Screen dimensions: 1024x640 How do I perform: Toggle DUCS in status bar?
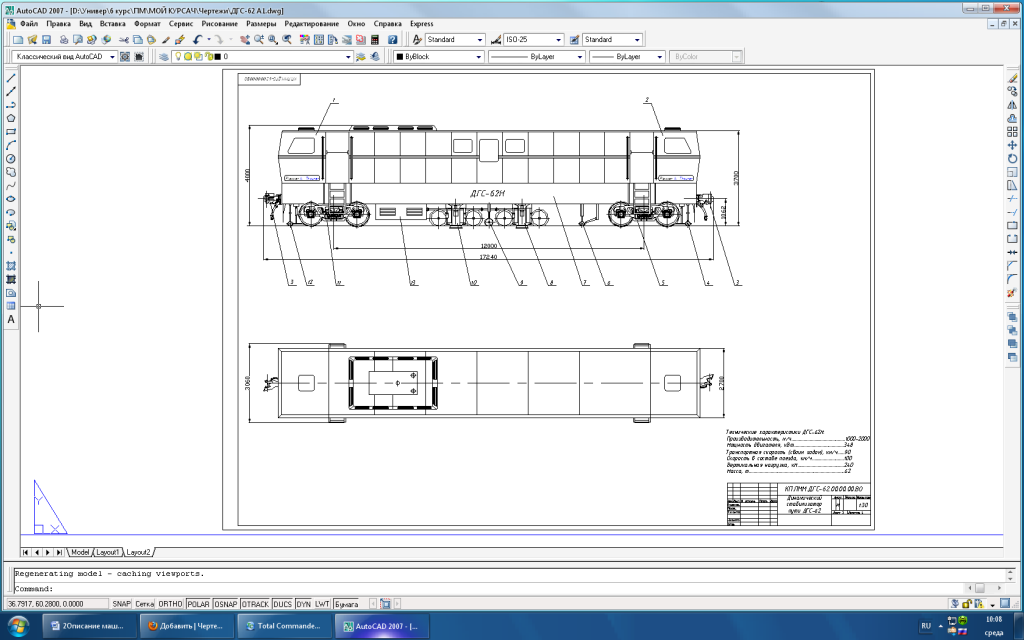click(x=283, y=604)
